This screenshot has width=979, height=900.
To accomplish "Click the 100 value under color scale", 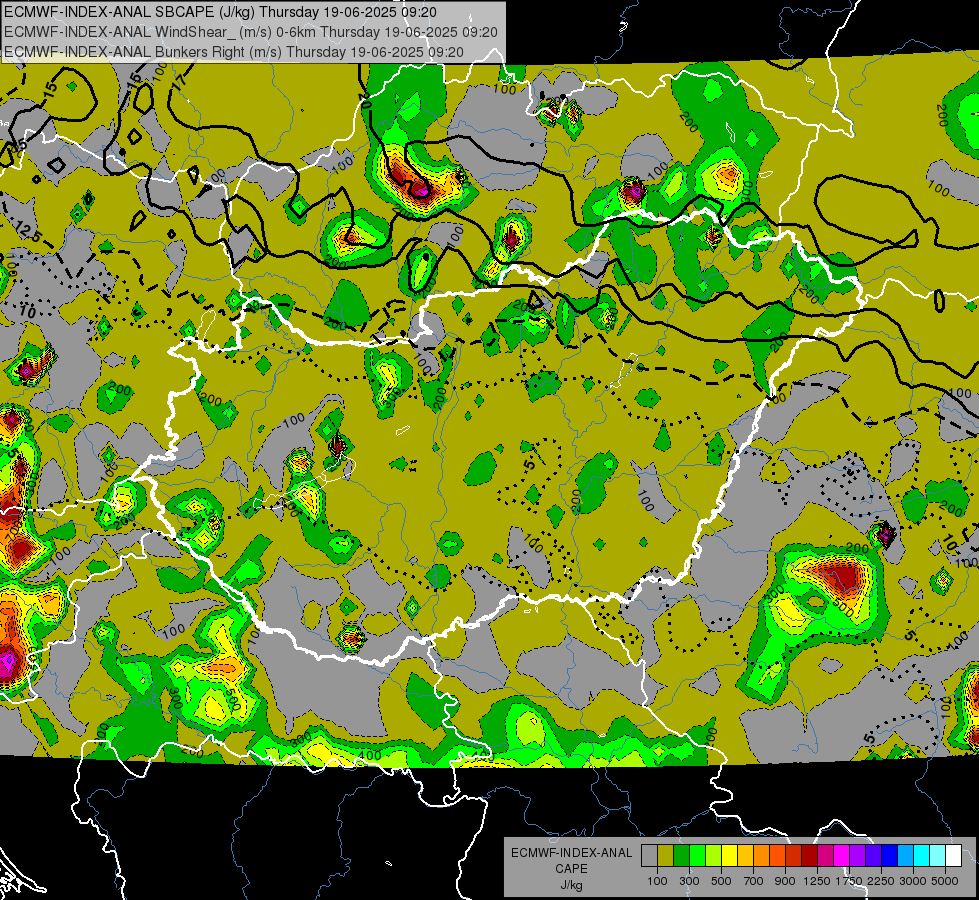I will click(x=657, y=881).
